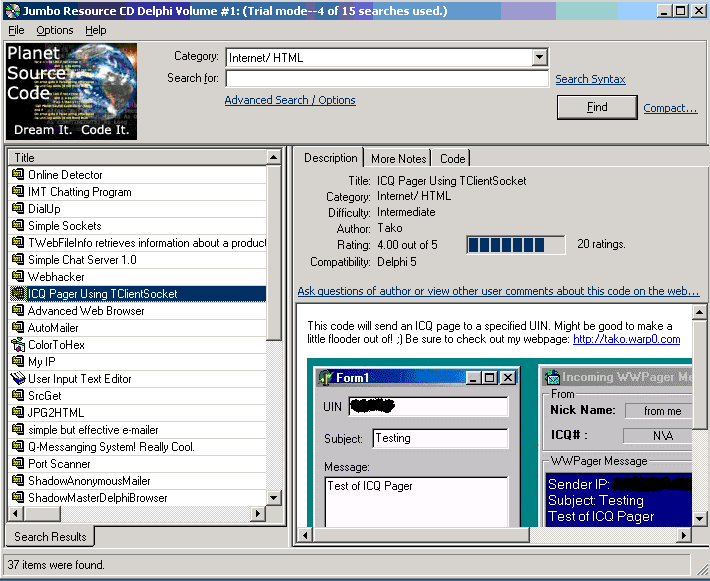
Task: Click the Find button
Action: click(x=597, y=107)
